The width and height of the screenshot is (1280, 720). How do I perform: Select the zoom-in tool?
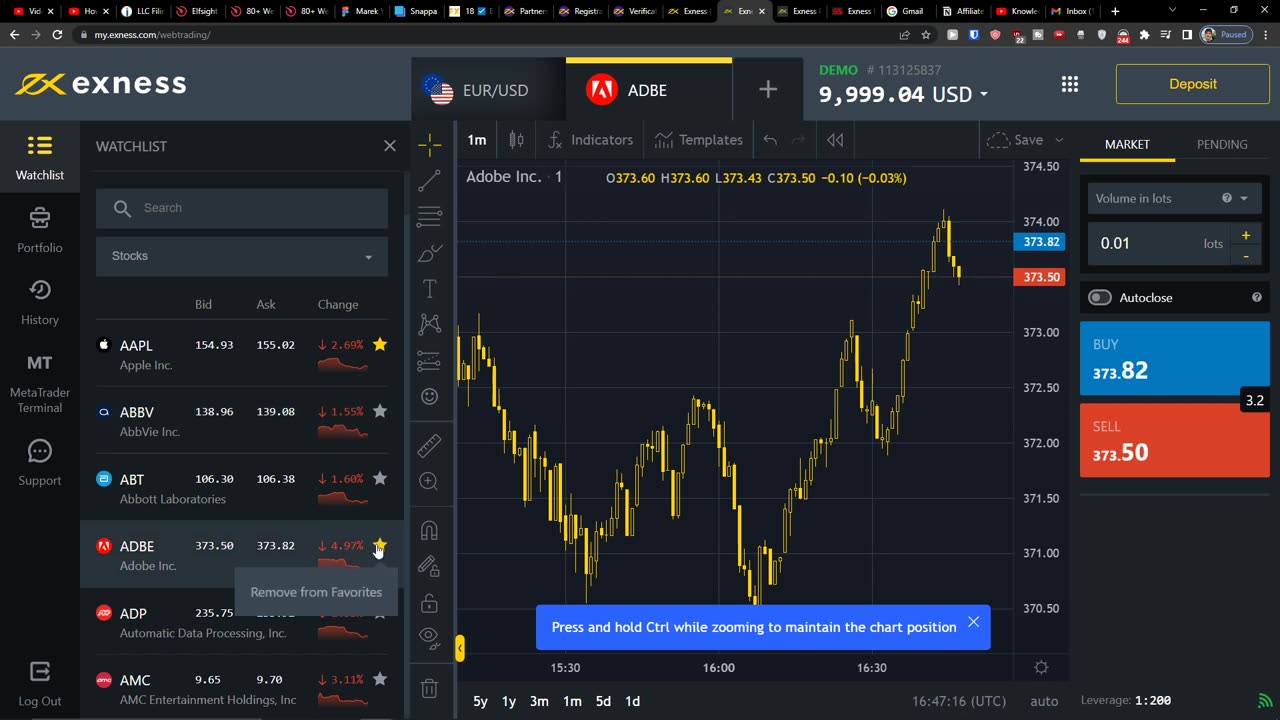[430, 481]
